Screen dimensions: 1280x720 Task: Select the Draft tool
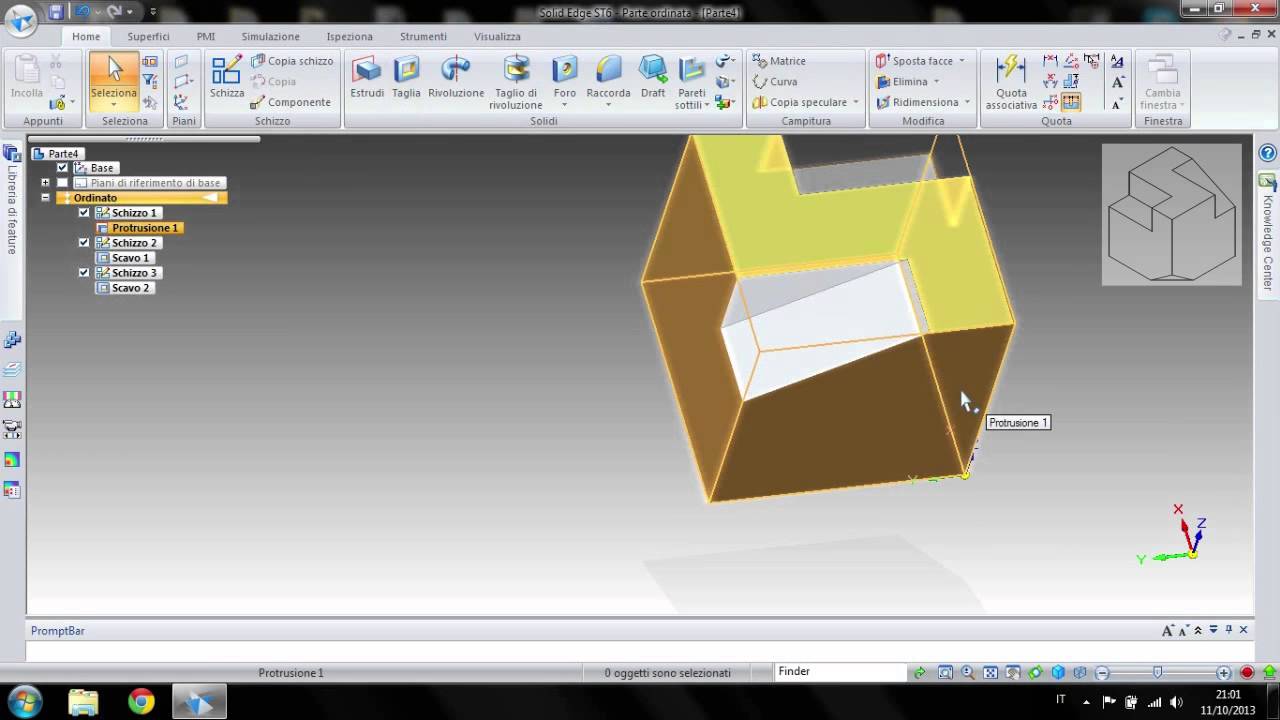653,77
